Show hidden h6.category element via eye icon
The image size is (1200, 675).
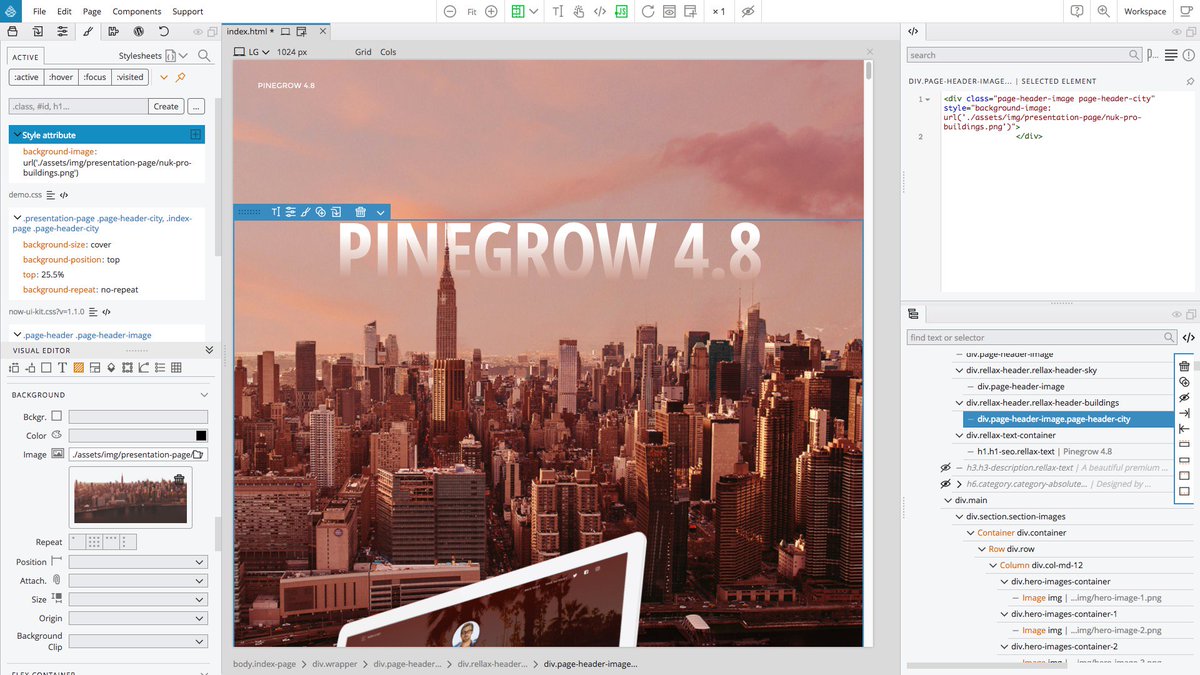[x=945, y=484]
